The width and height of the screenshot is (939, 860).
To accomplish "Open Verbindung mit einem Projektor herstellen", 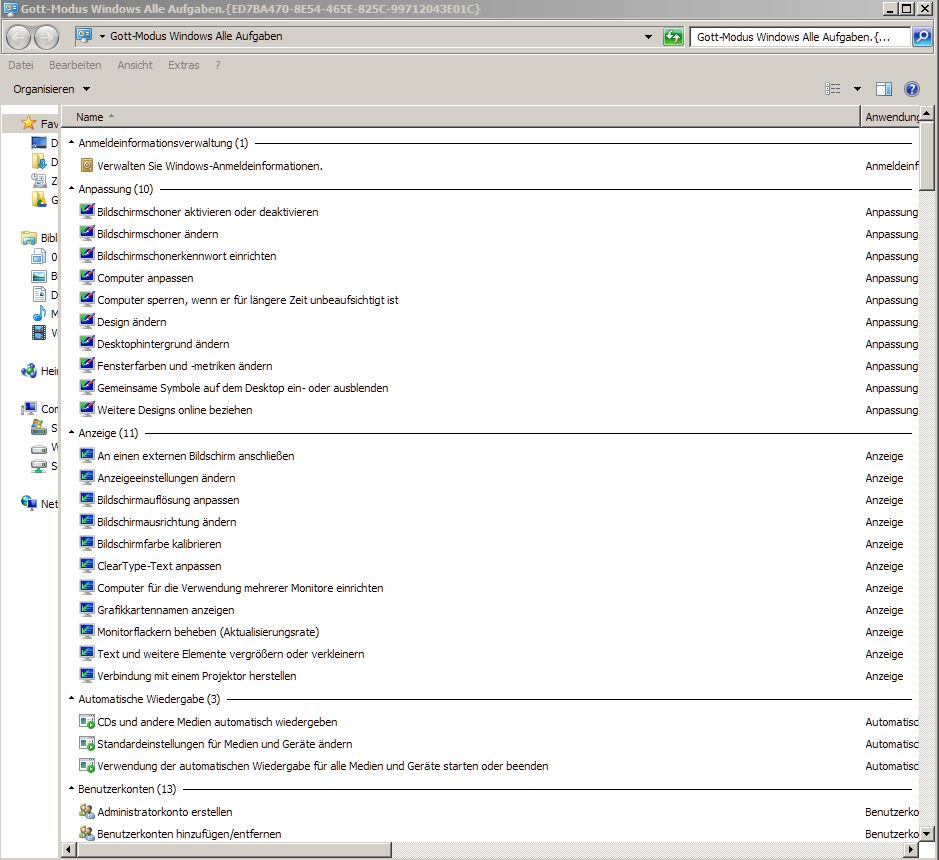I will [x=196, y=676].
